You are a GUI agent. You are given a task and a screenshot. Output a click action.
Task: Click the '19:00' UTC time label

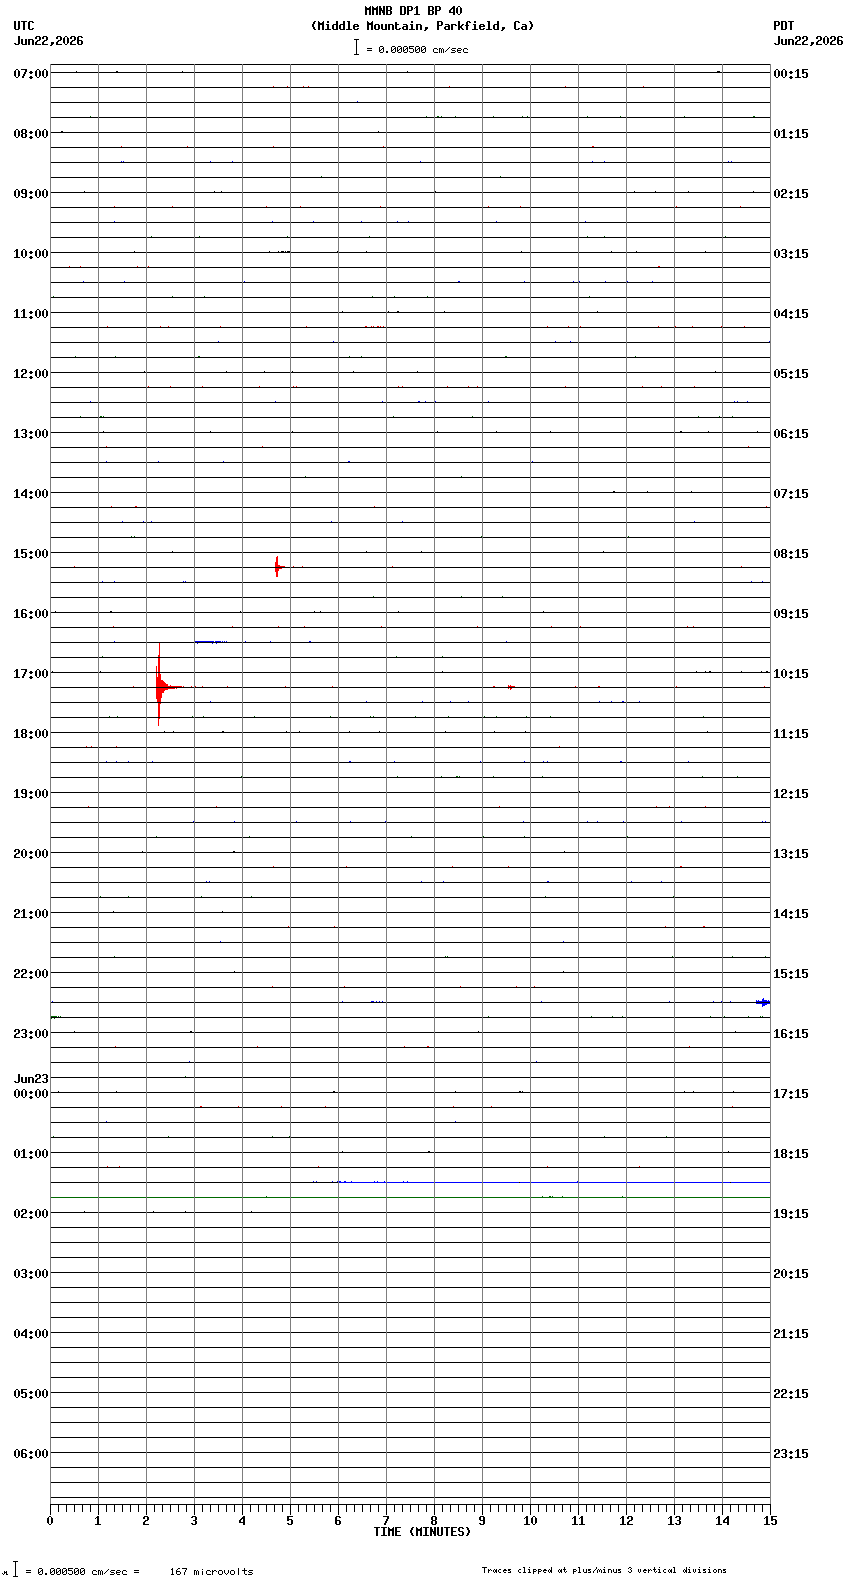[x=31, y=794]
